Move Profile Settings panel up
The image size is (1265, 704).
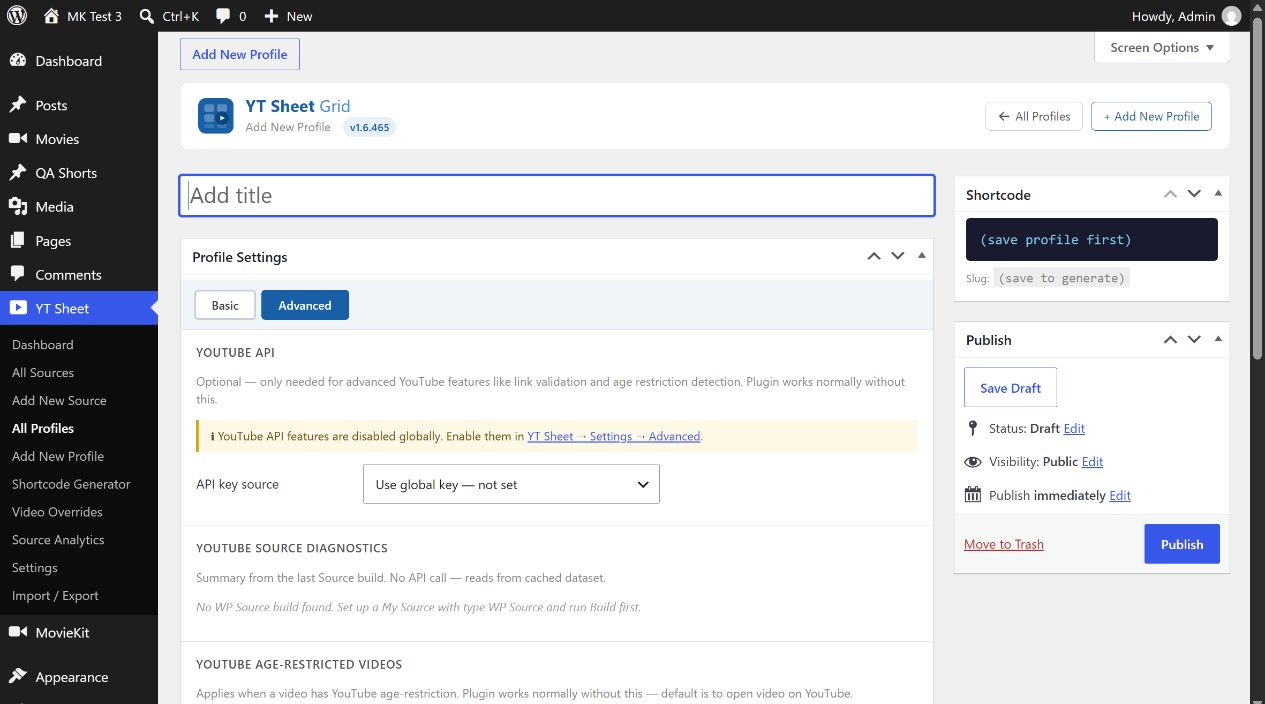click(874, 256)
